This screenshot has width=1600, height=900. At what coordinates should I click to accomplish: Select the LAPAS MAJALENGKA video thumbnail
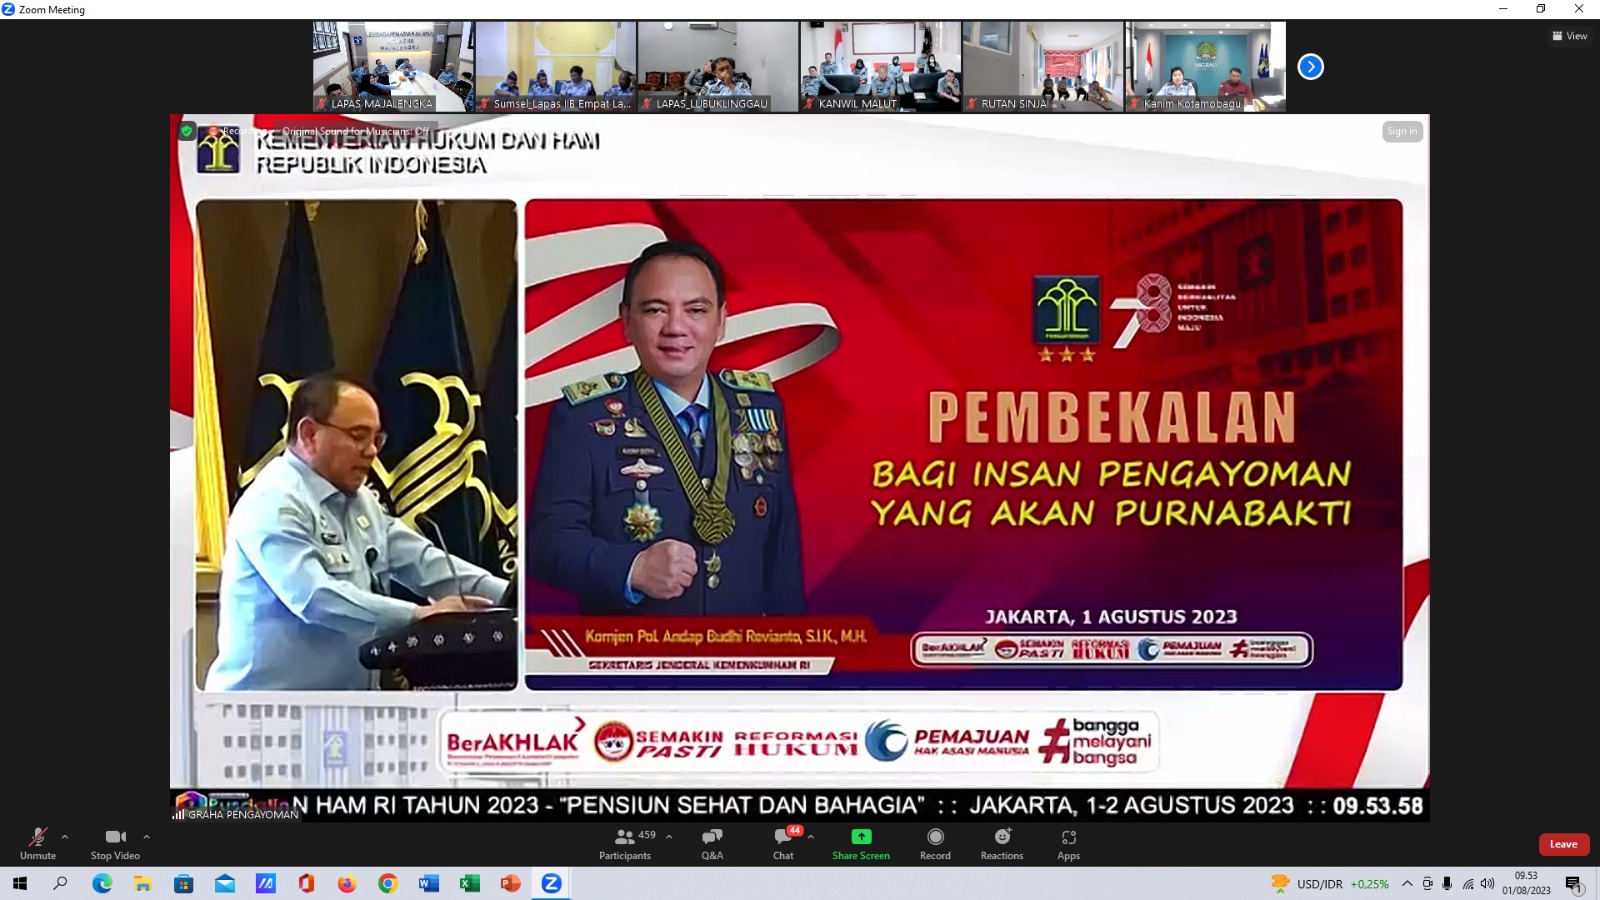point(392,66)
